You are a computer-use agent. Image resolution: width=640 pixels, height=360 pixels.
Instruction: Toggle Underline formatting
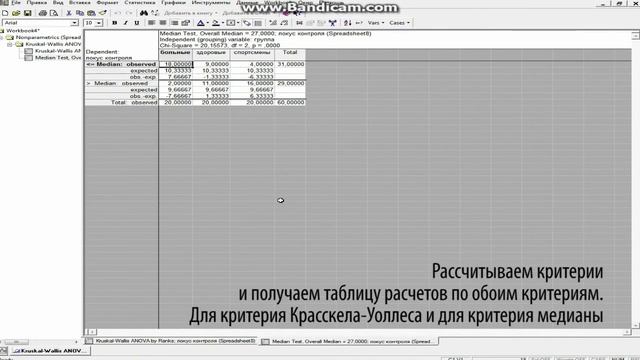pos(137,23)
